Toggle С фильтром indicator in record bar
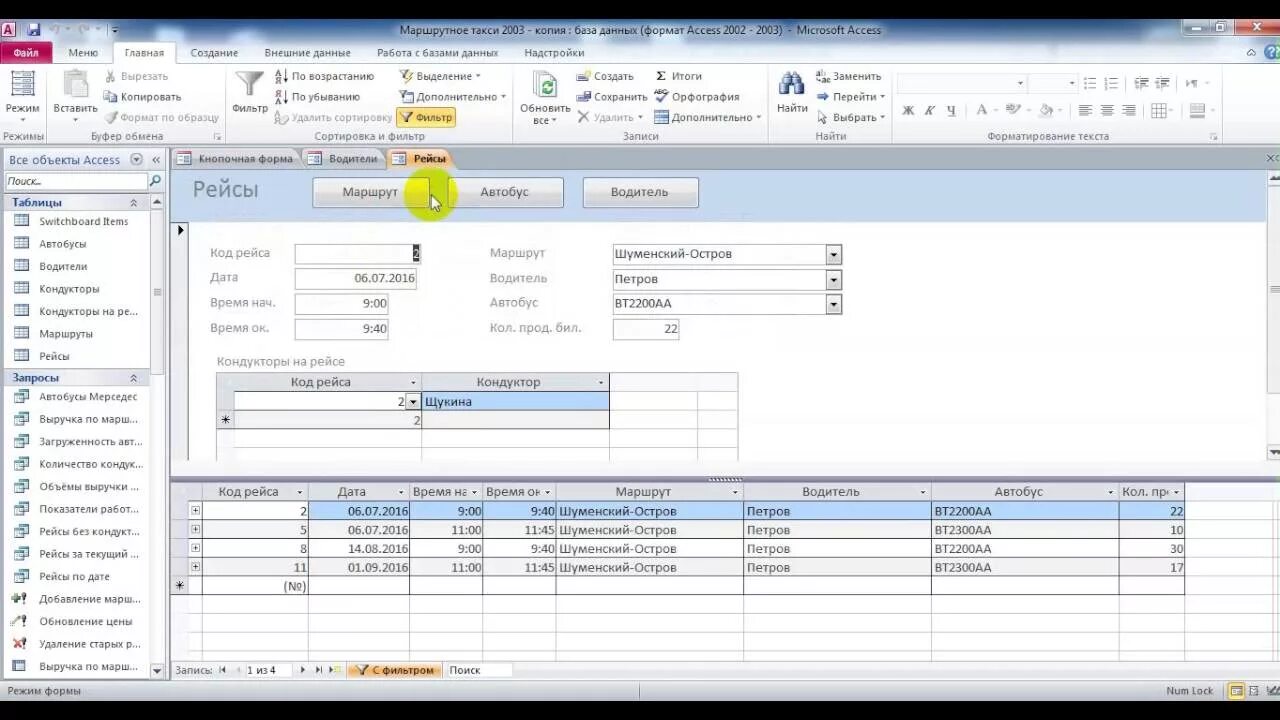The image size is (1280, 720). tap(396, 670)
